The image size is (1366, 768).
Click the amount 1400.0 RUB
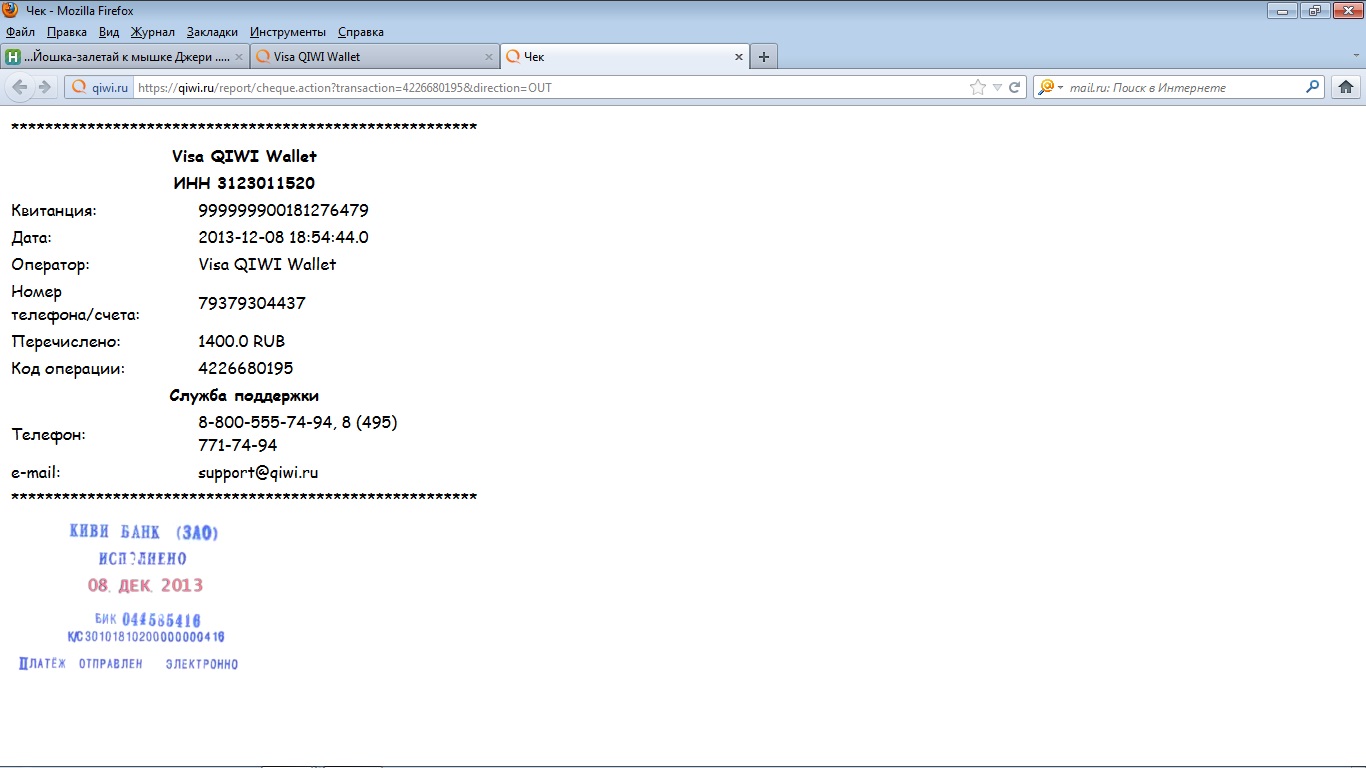point(242,341)
